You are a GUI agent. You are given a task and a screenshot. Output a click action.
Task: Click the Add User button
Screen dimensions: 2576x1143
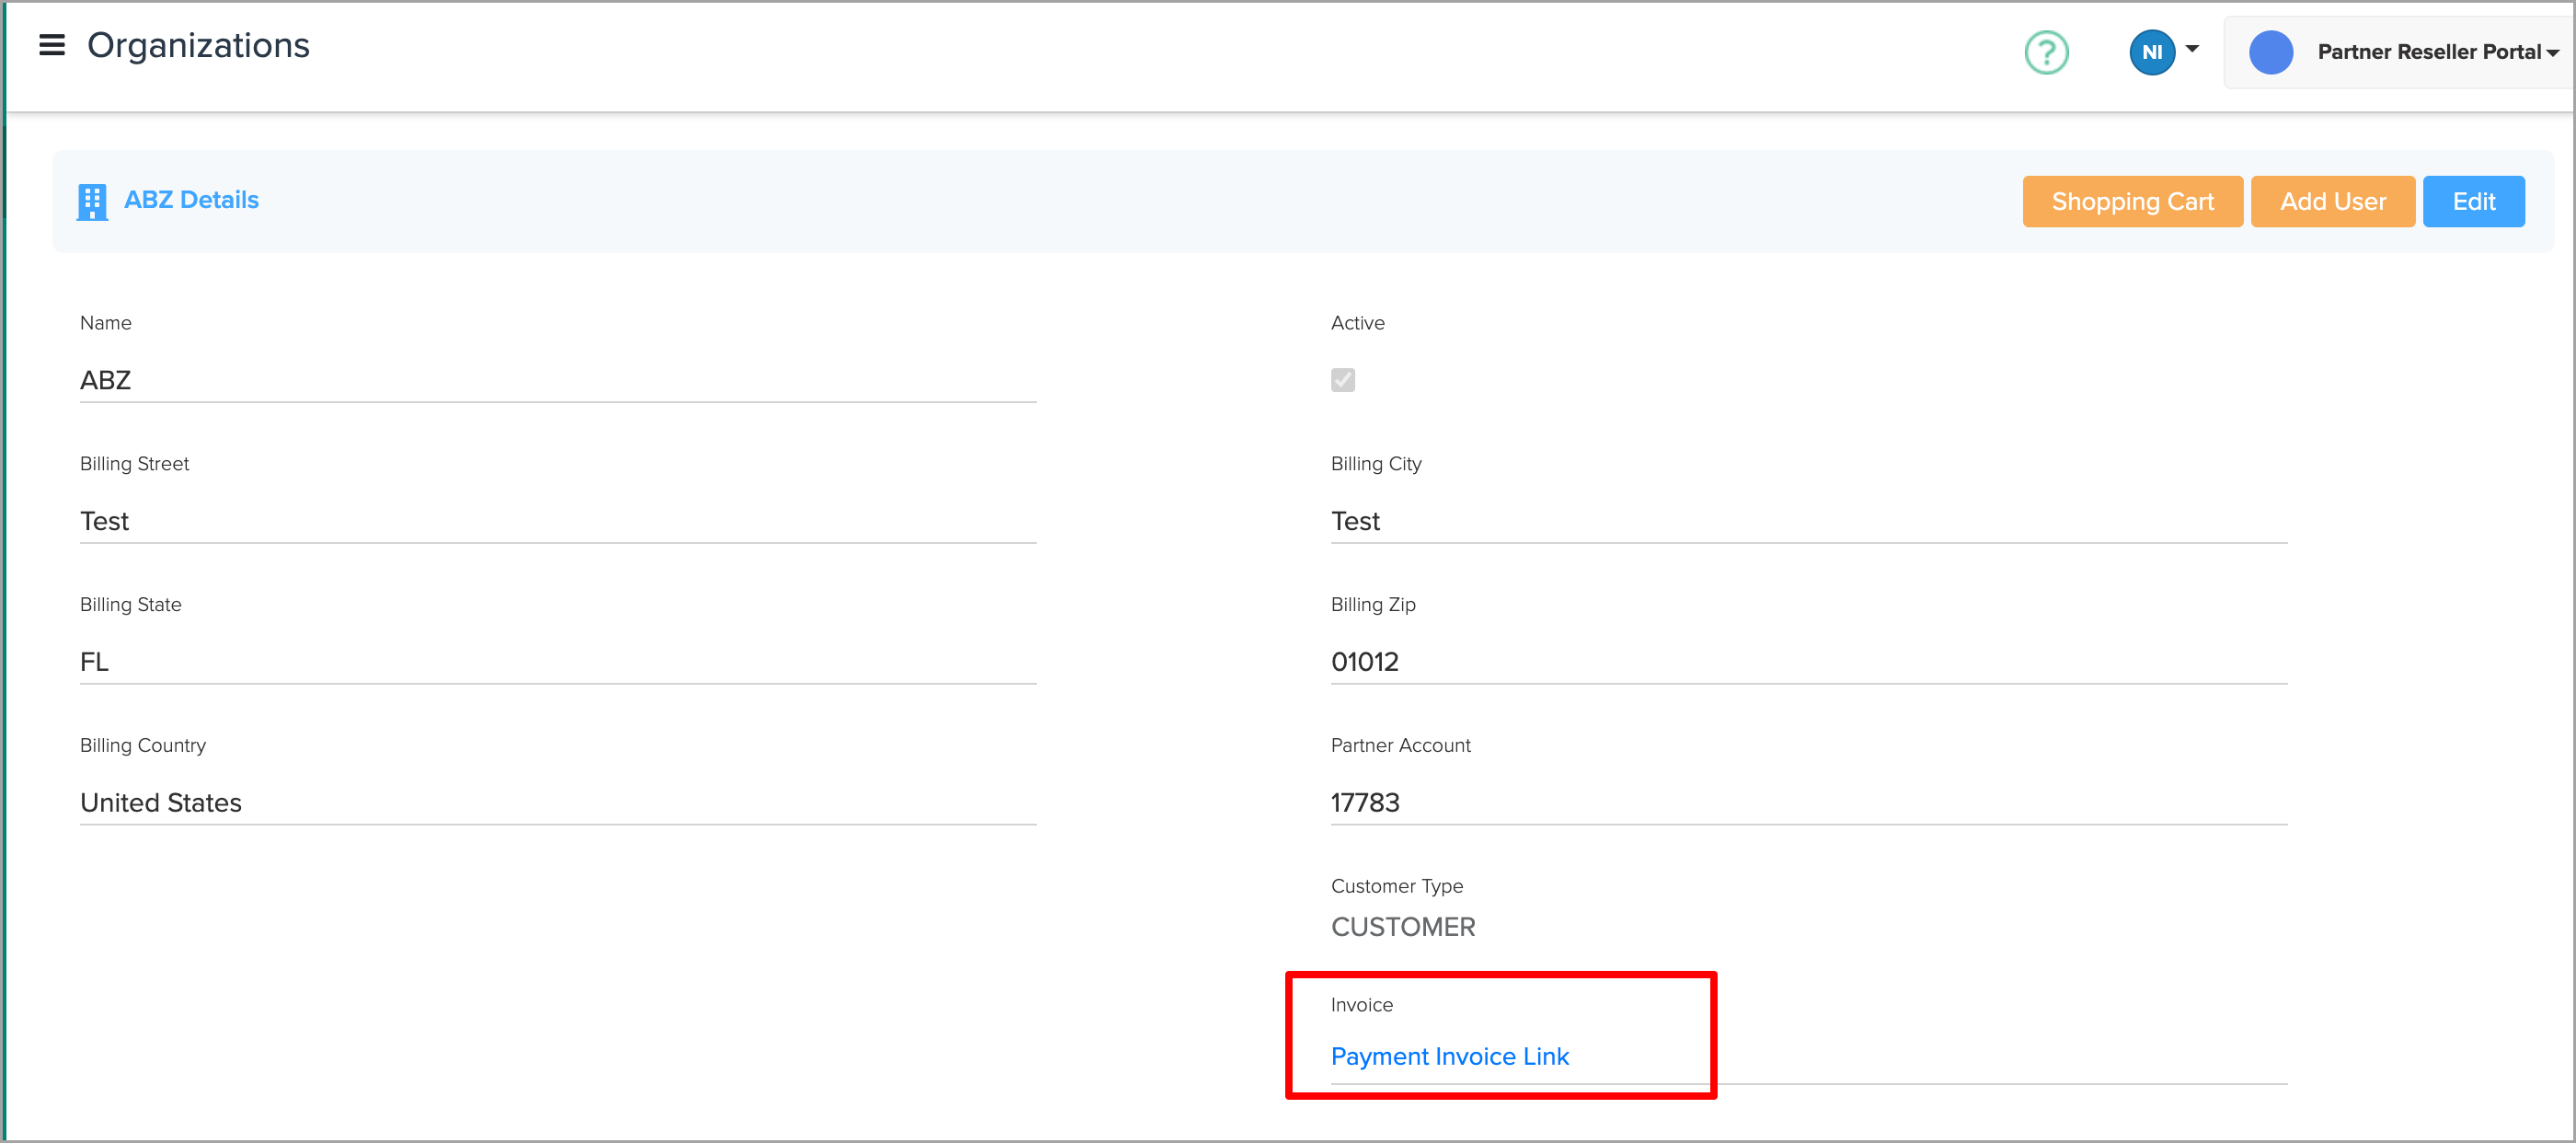(2332, 202)
